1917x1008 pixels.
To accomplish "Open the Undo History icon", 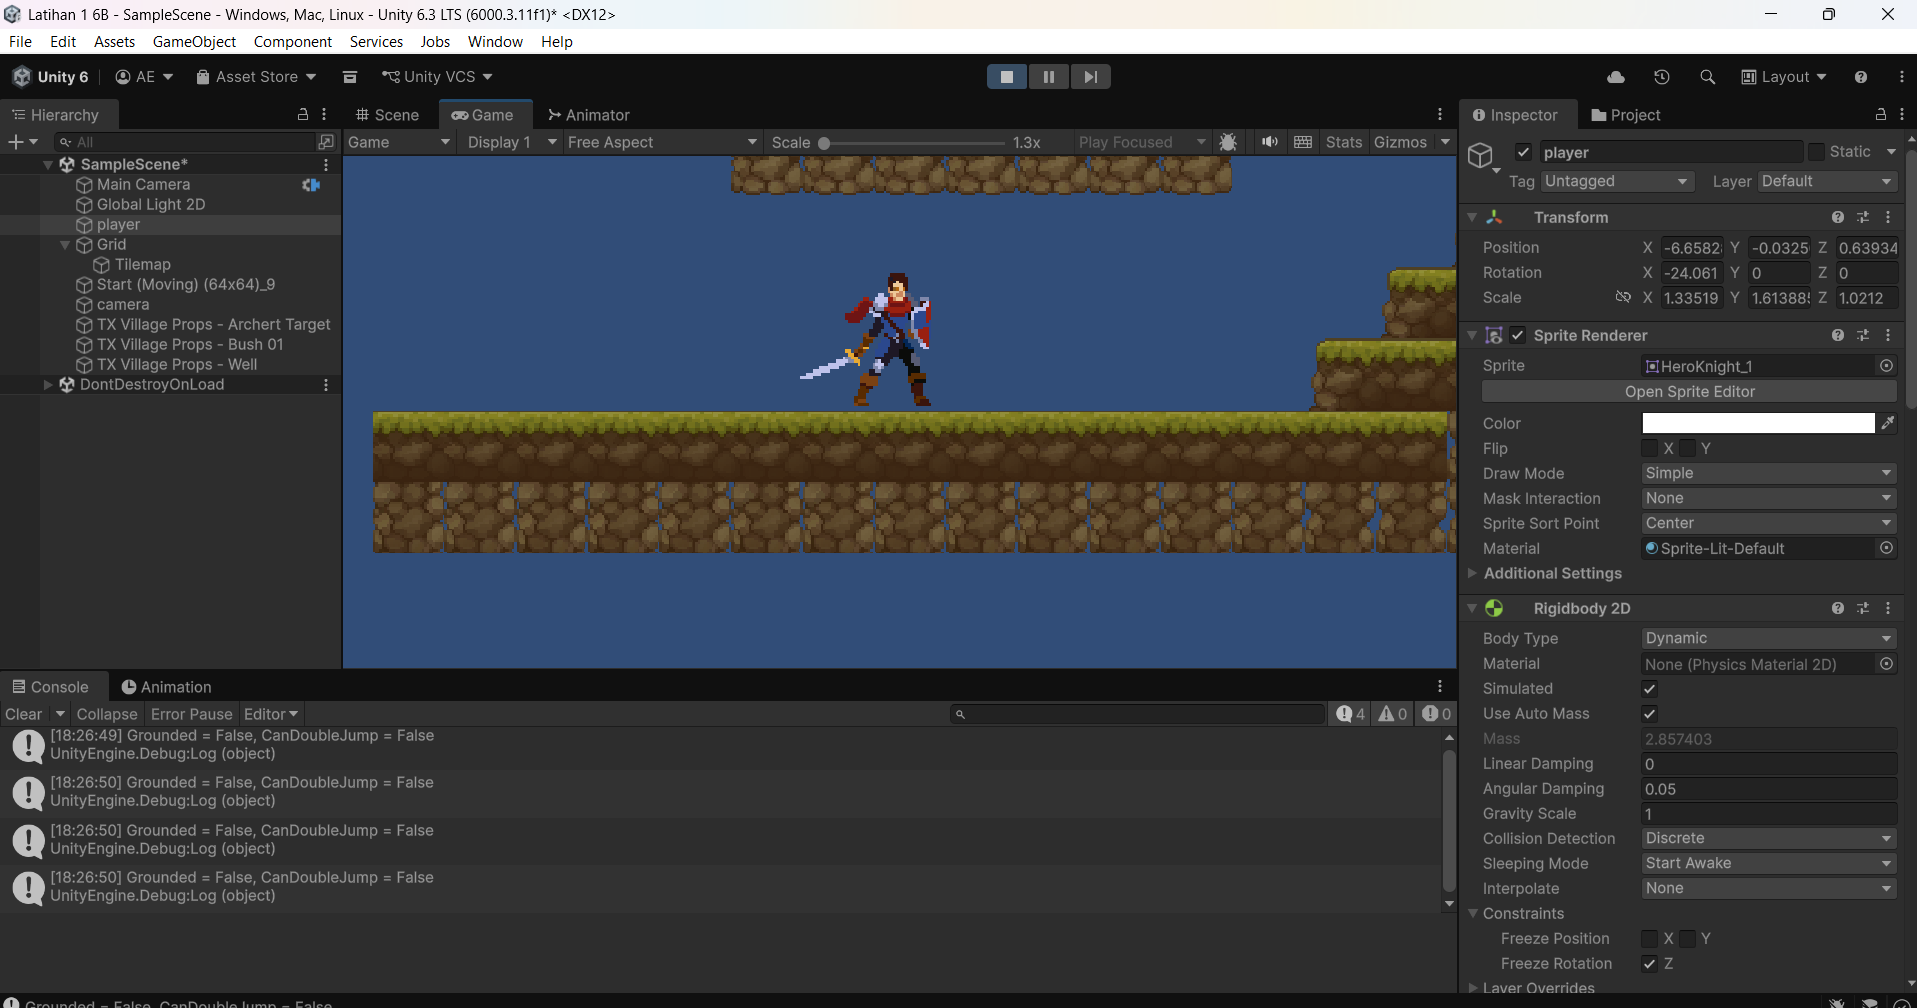I will pyautogui.click(x=1661, y=77).
